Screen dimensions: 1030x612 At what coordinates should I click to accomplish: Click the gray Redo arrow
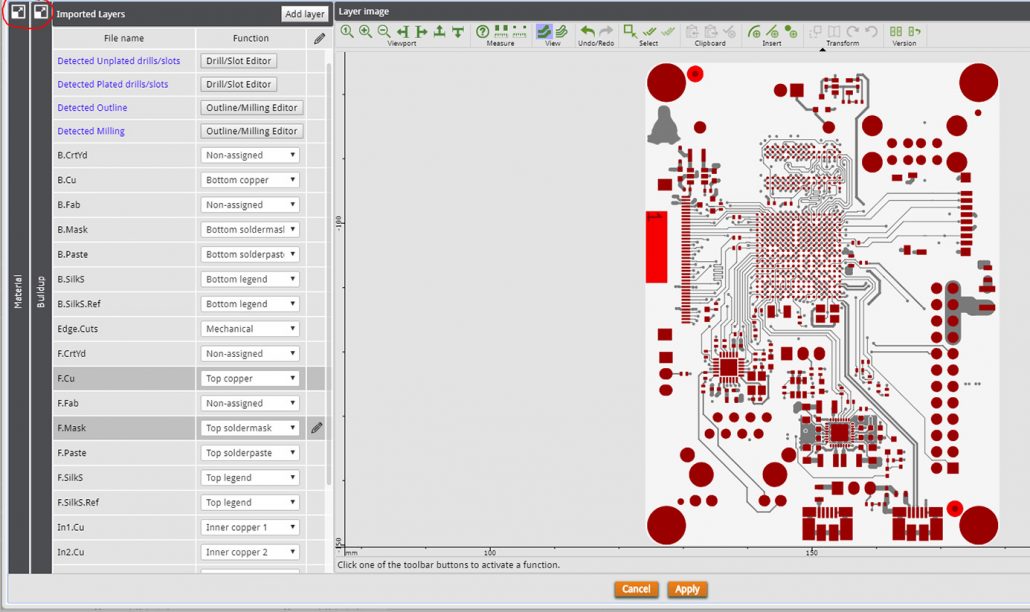tap(606, 32)
